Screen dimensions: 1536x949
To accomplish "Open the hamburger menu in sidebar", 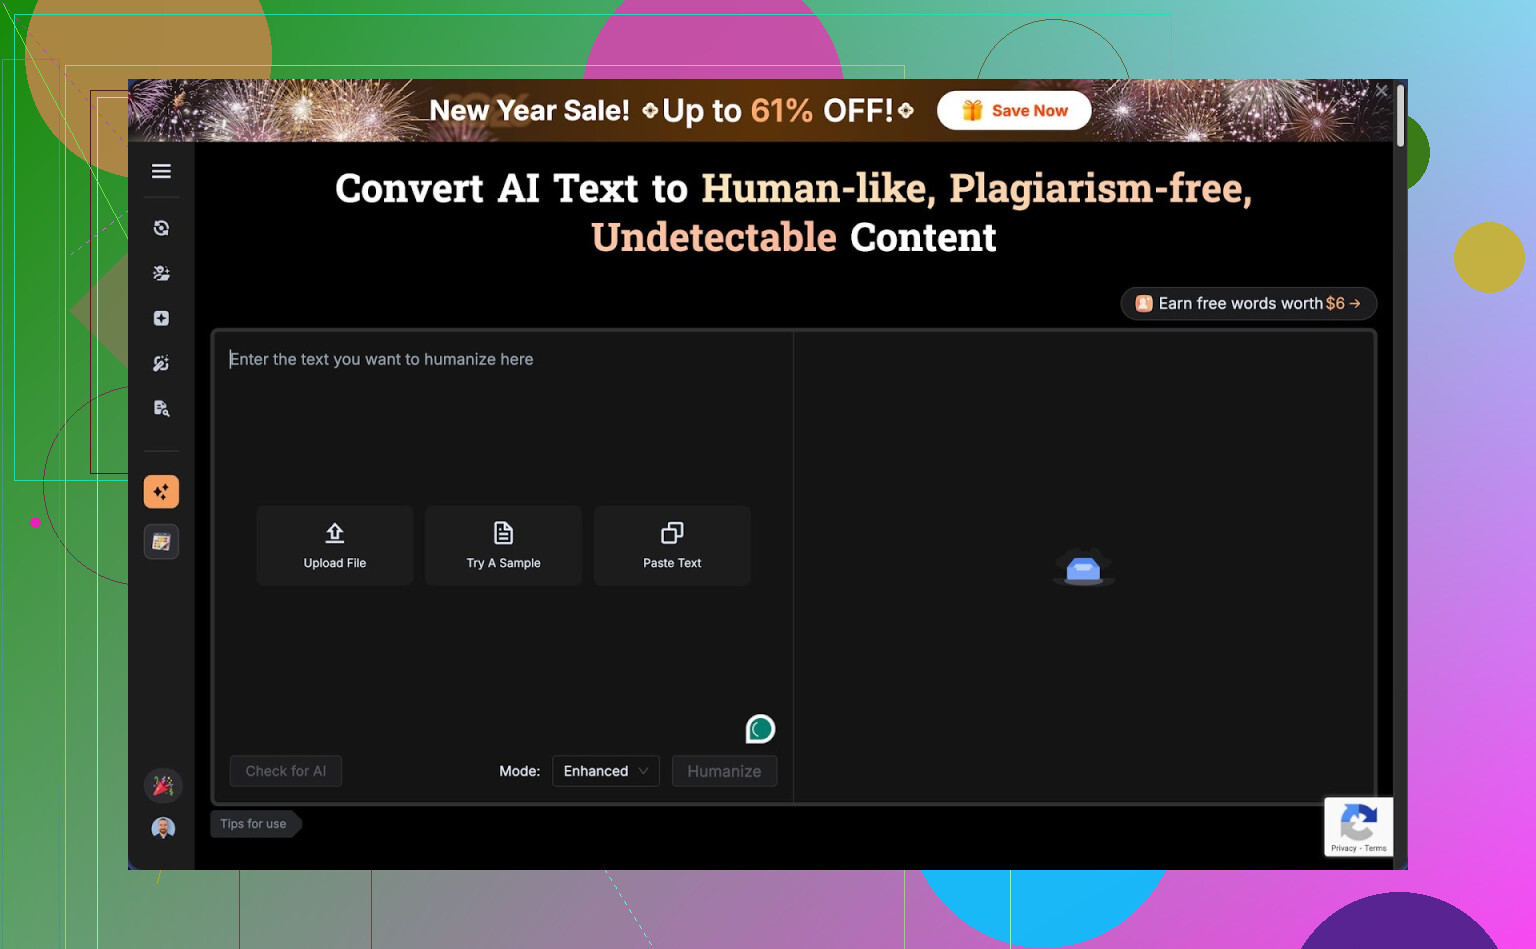I will (161, 171).
